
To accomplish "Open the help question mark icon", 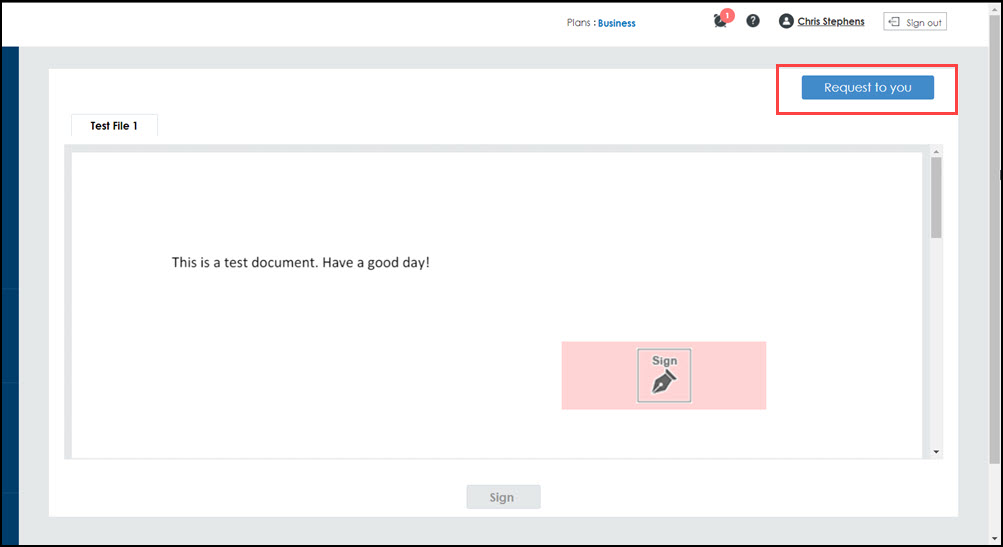I will click(753, 21).
